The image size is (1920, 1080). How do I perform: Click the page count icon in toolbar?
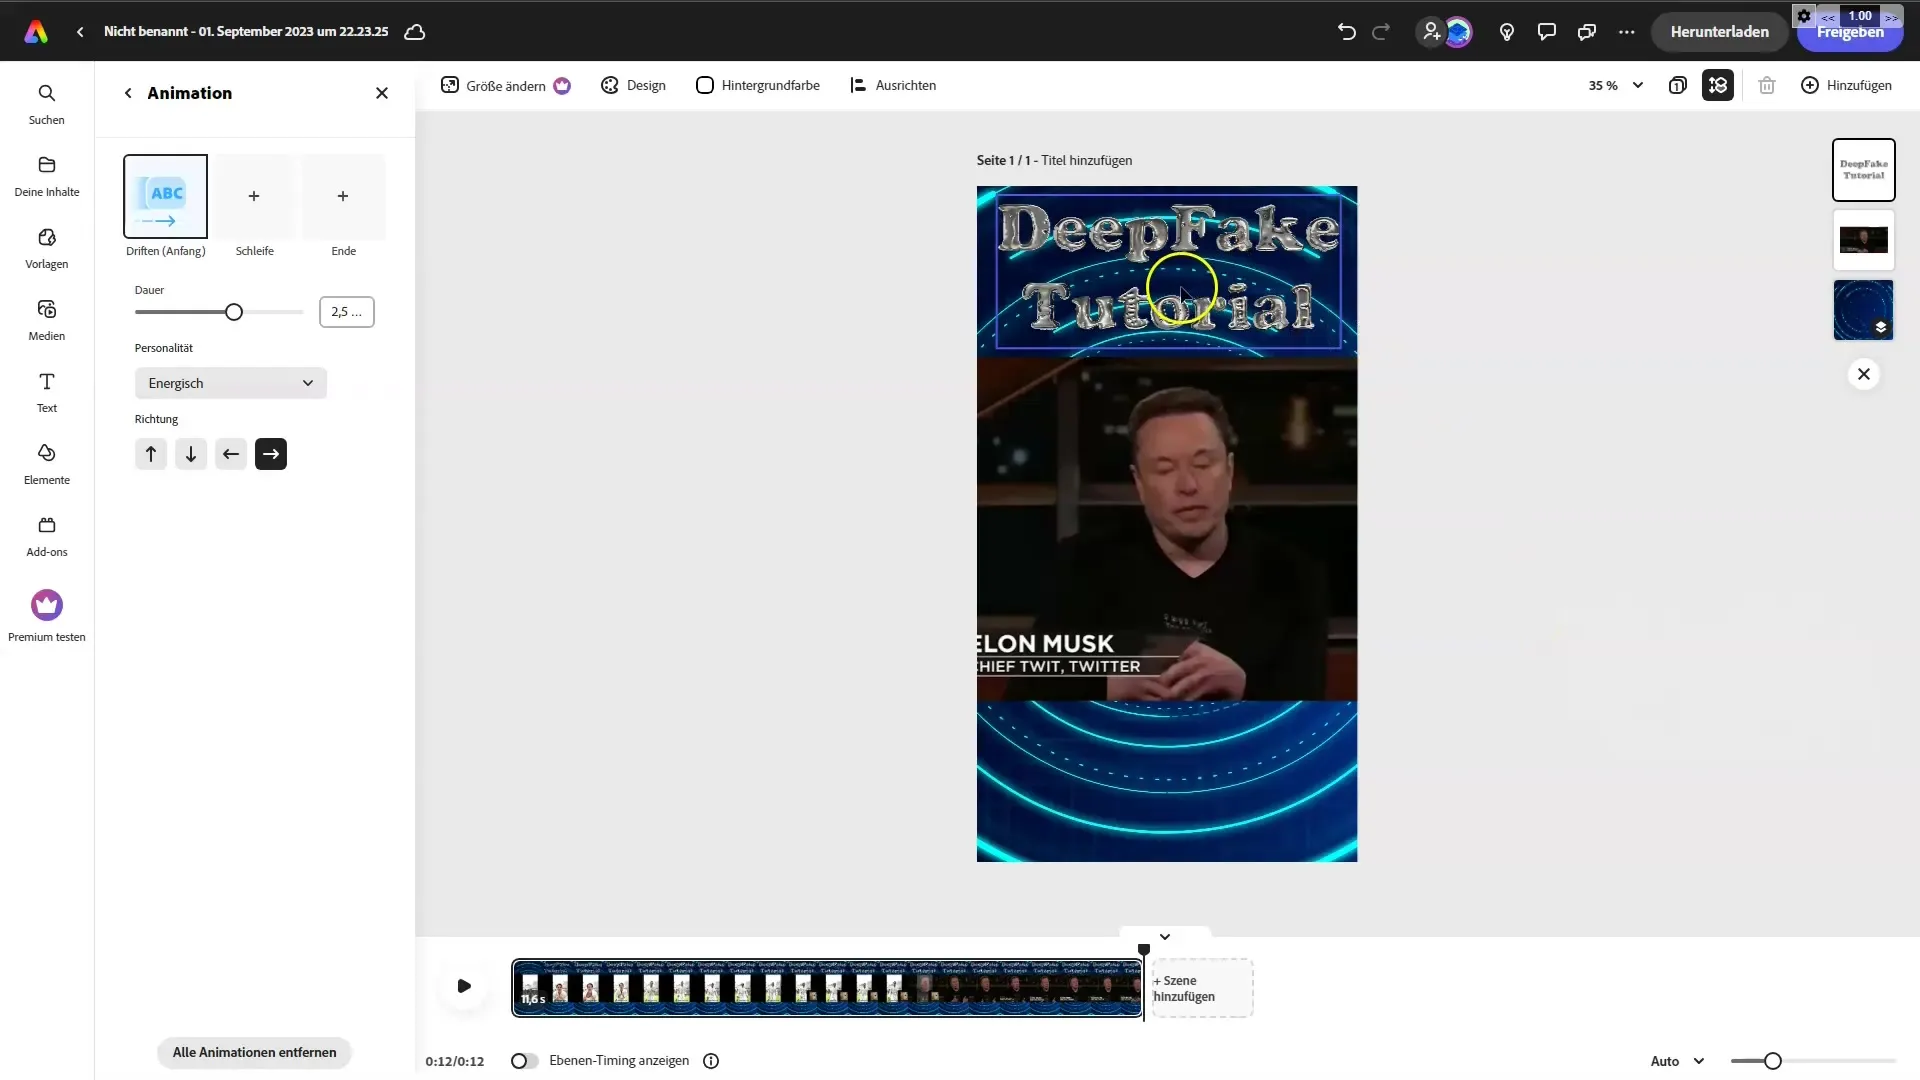click(x=1678, y=86)
